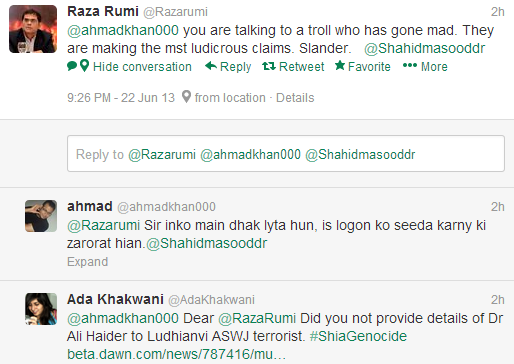This screenshot has height=364, width=514.
Task: Open the Ada Khakwani name link
Action: [x=115, y=299]
